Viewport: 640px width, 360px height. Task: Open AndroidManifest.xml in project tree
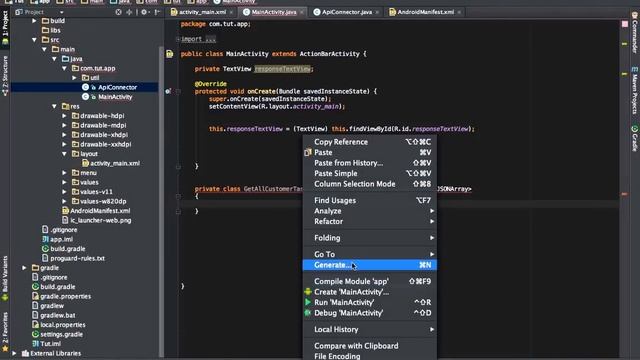coord(100,211)
